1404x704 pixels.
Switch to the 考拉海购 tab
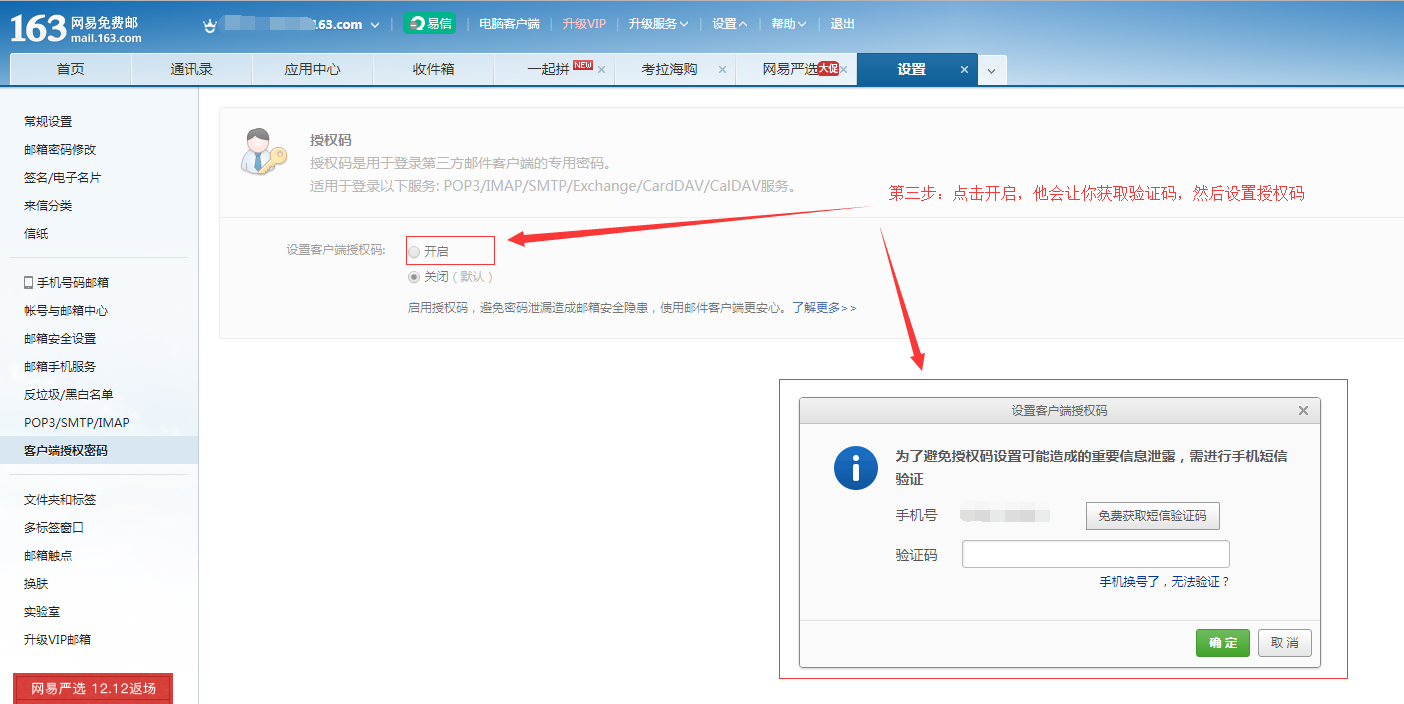(x=669, y=69)
